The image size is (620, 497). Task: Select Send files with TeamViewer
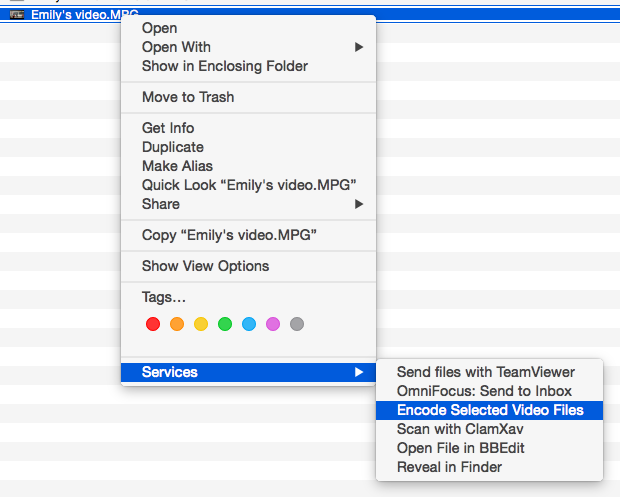tap(486, 372)
